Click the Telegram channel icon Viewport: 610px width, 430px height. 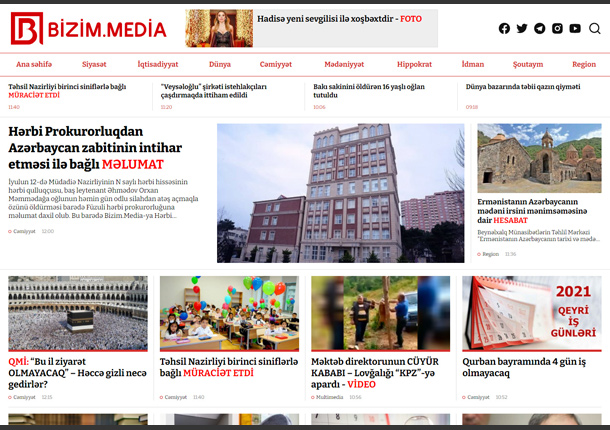[x=539, y=29]
